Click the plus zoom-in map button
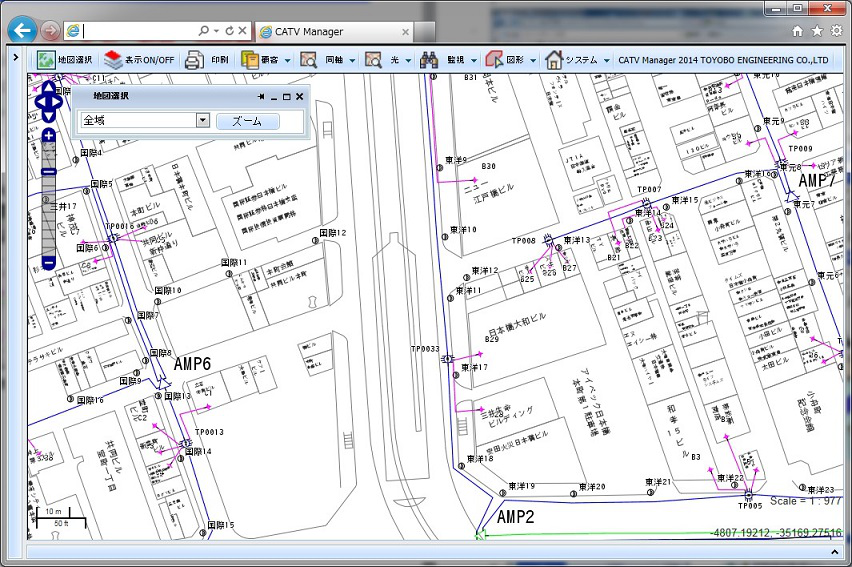Viewport: 852px width, 567px height. 49,135
